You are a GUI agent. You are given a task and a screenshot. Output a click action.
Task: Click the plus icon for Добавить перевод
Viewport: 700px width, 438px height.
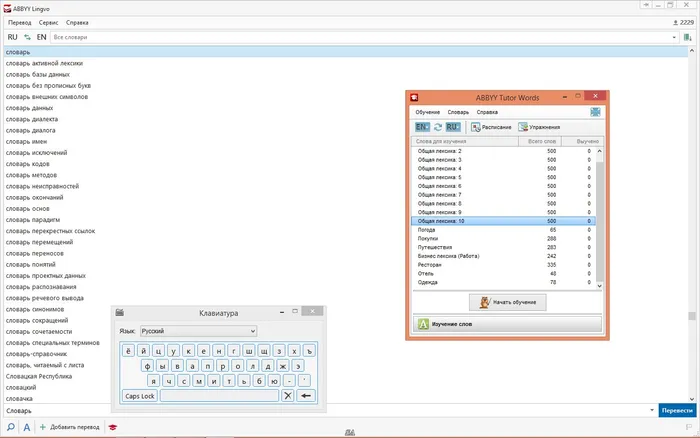click(43, 427)
